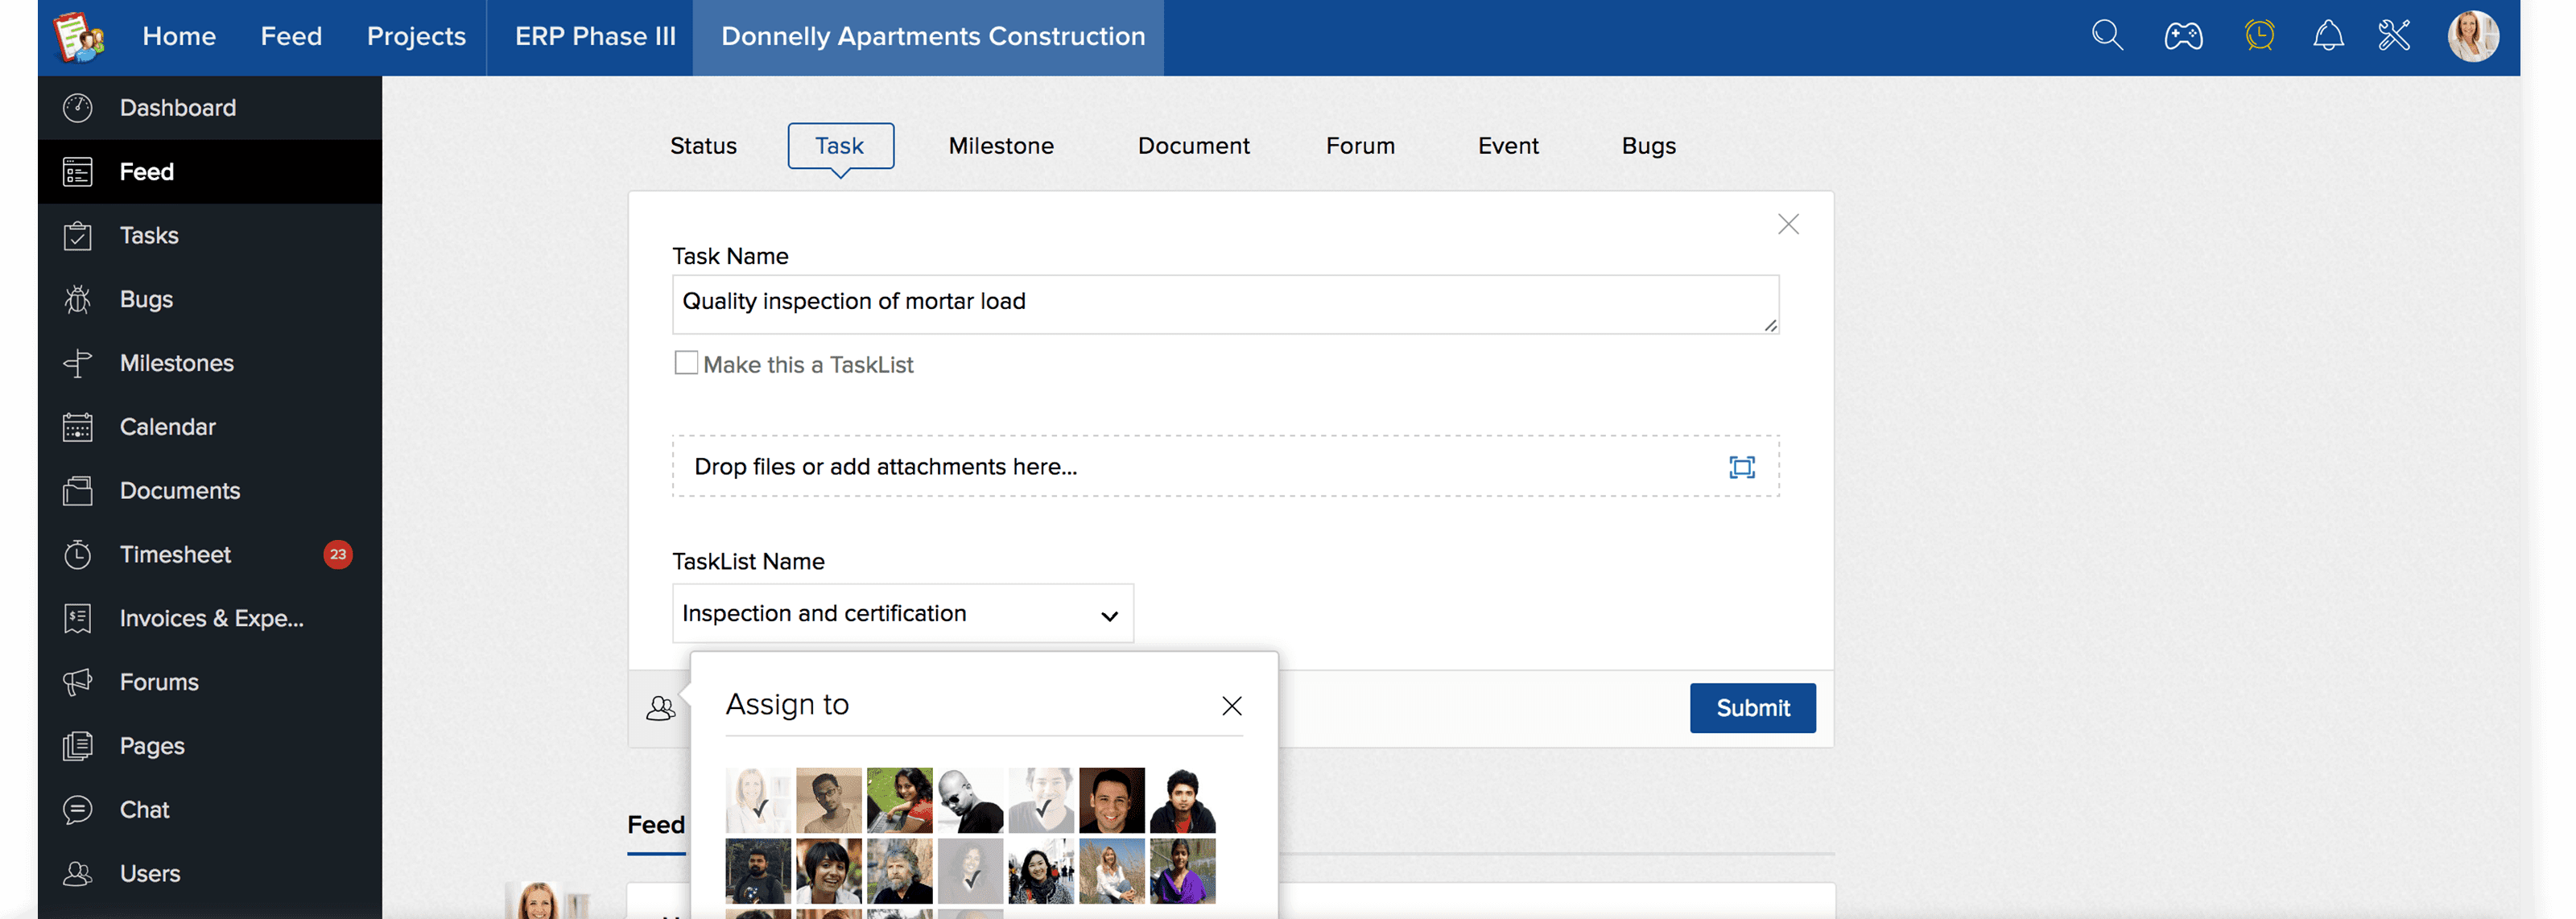
Task: Open the search magnifier icon
Action: (2107, 36)
